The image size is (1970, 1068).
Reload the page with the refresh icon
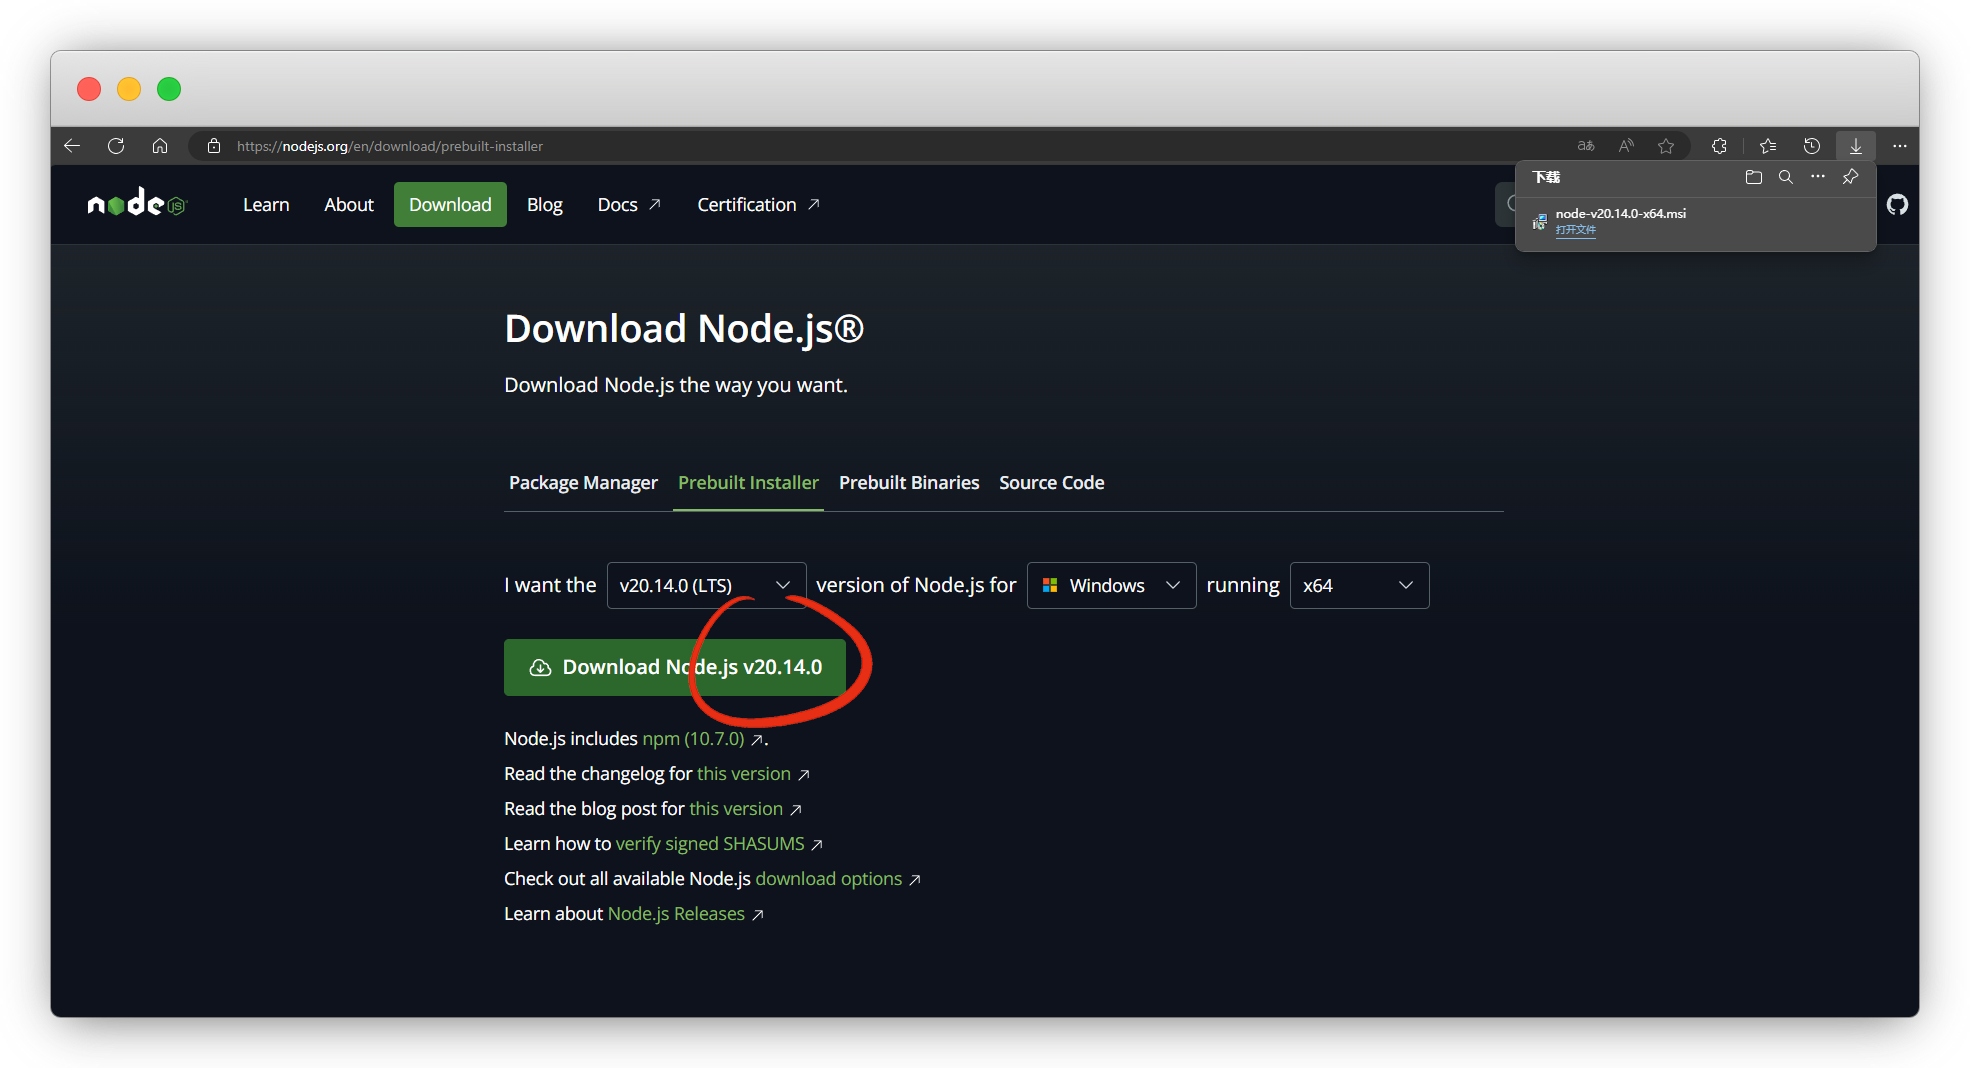point(116,146)
